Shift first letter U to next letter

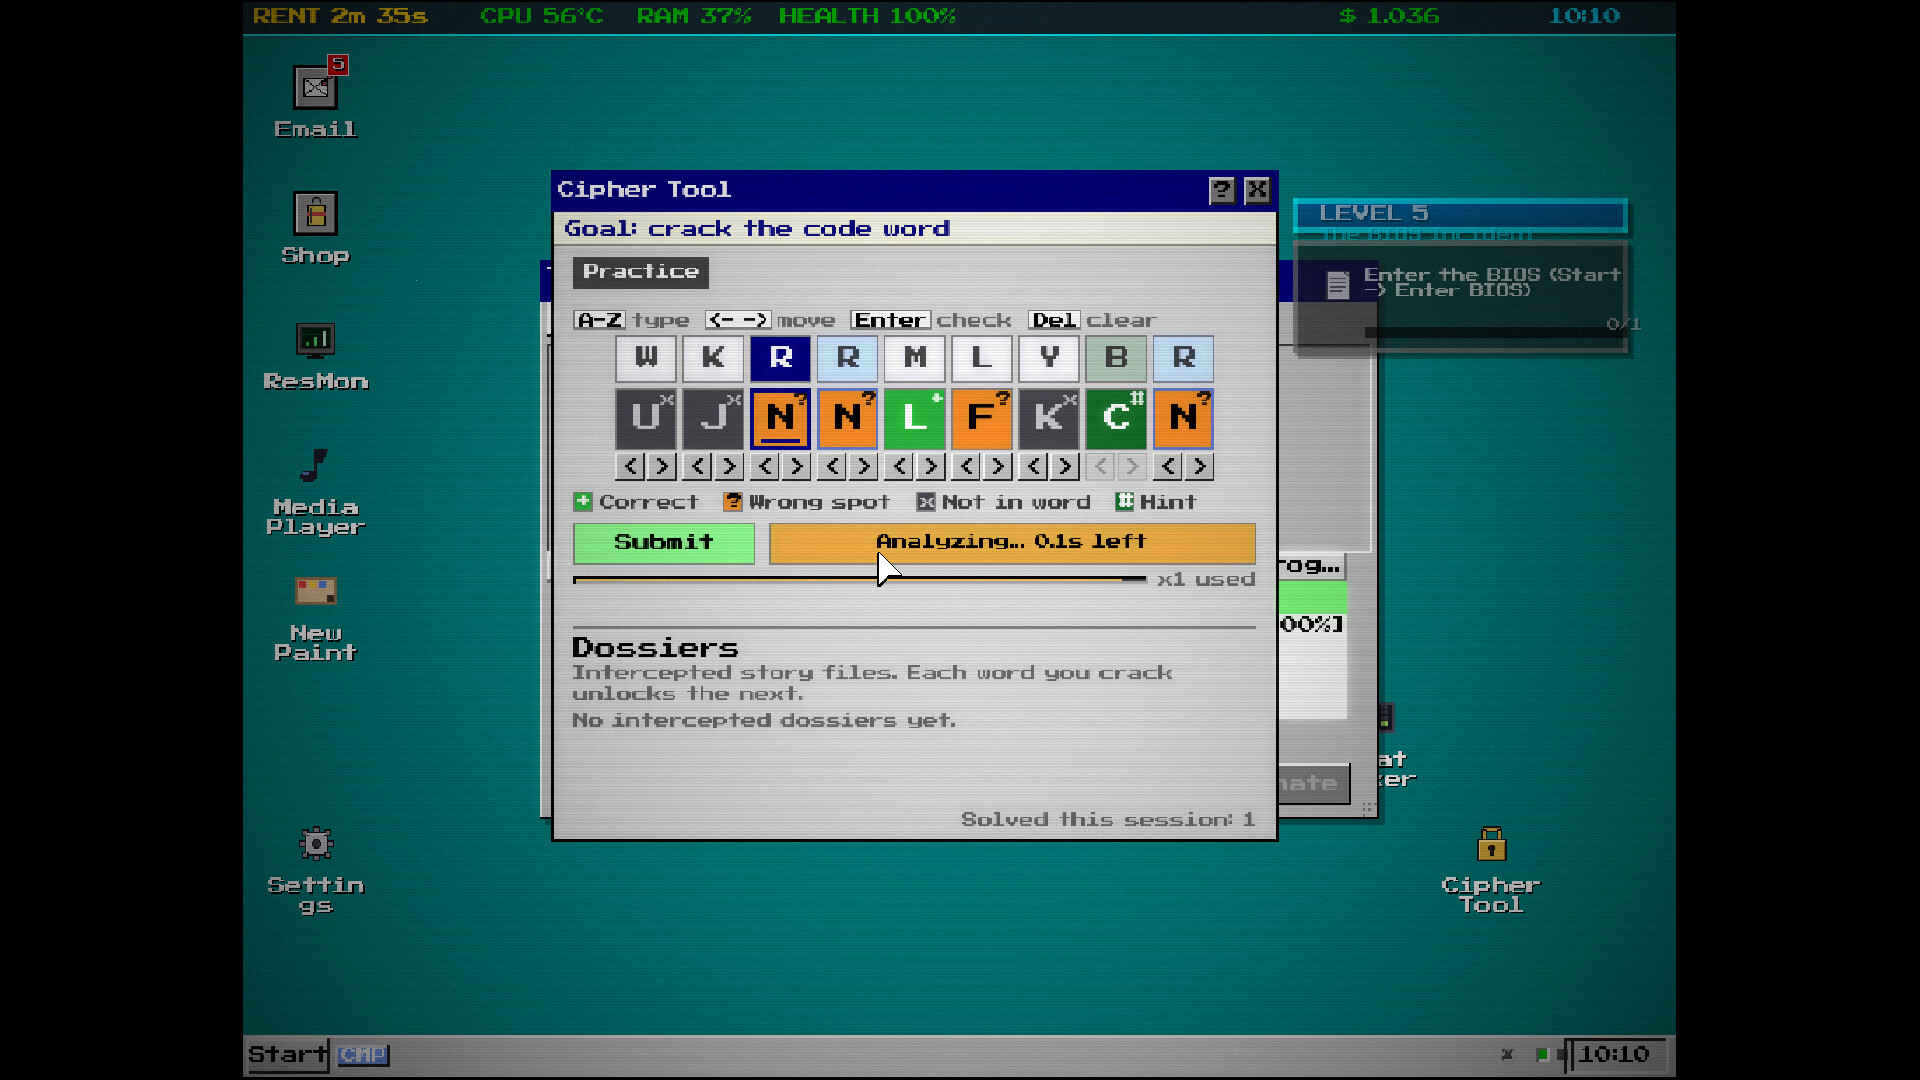662,466
